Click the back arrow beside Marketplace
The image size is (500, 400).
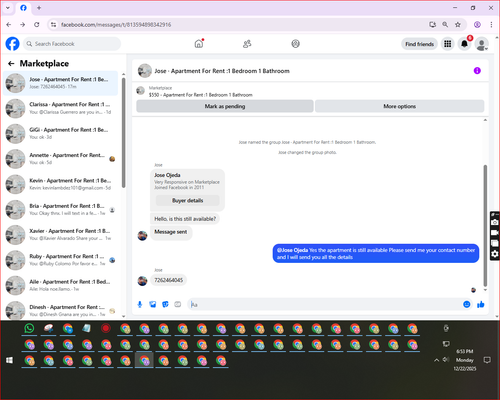coord(11,63)
